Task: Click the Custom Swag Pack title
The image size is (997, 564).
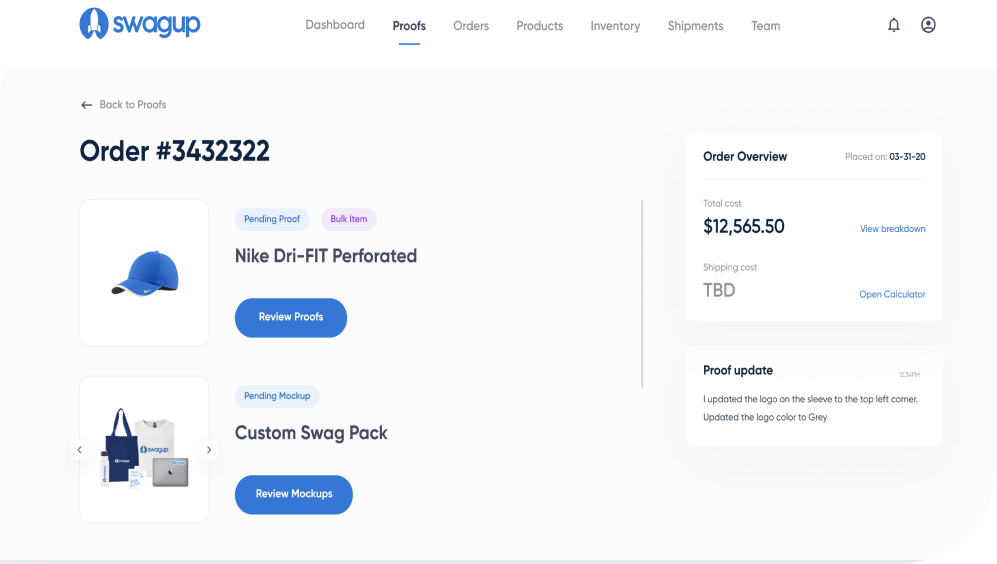Action: pos(311,433)
